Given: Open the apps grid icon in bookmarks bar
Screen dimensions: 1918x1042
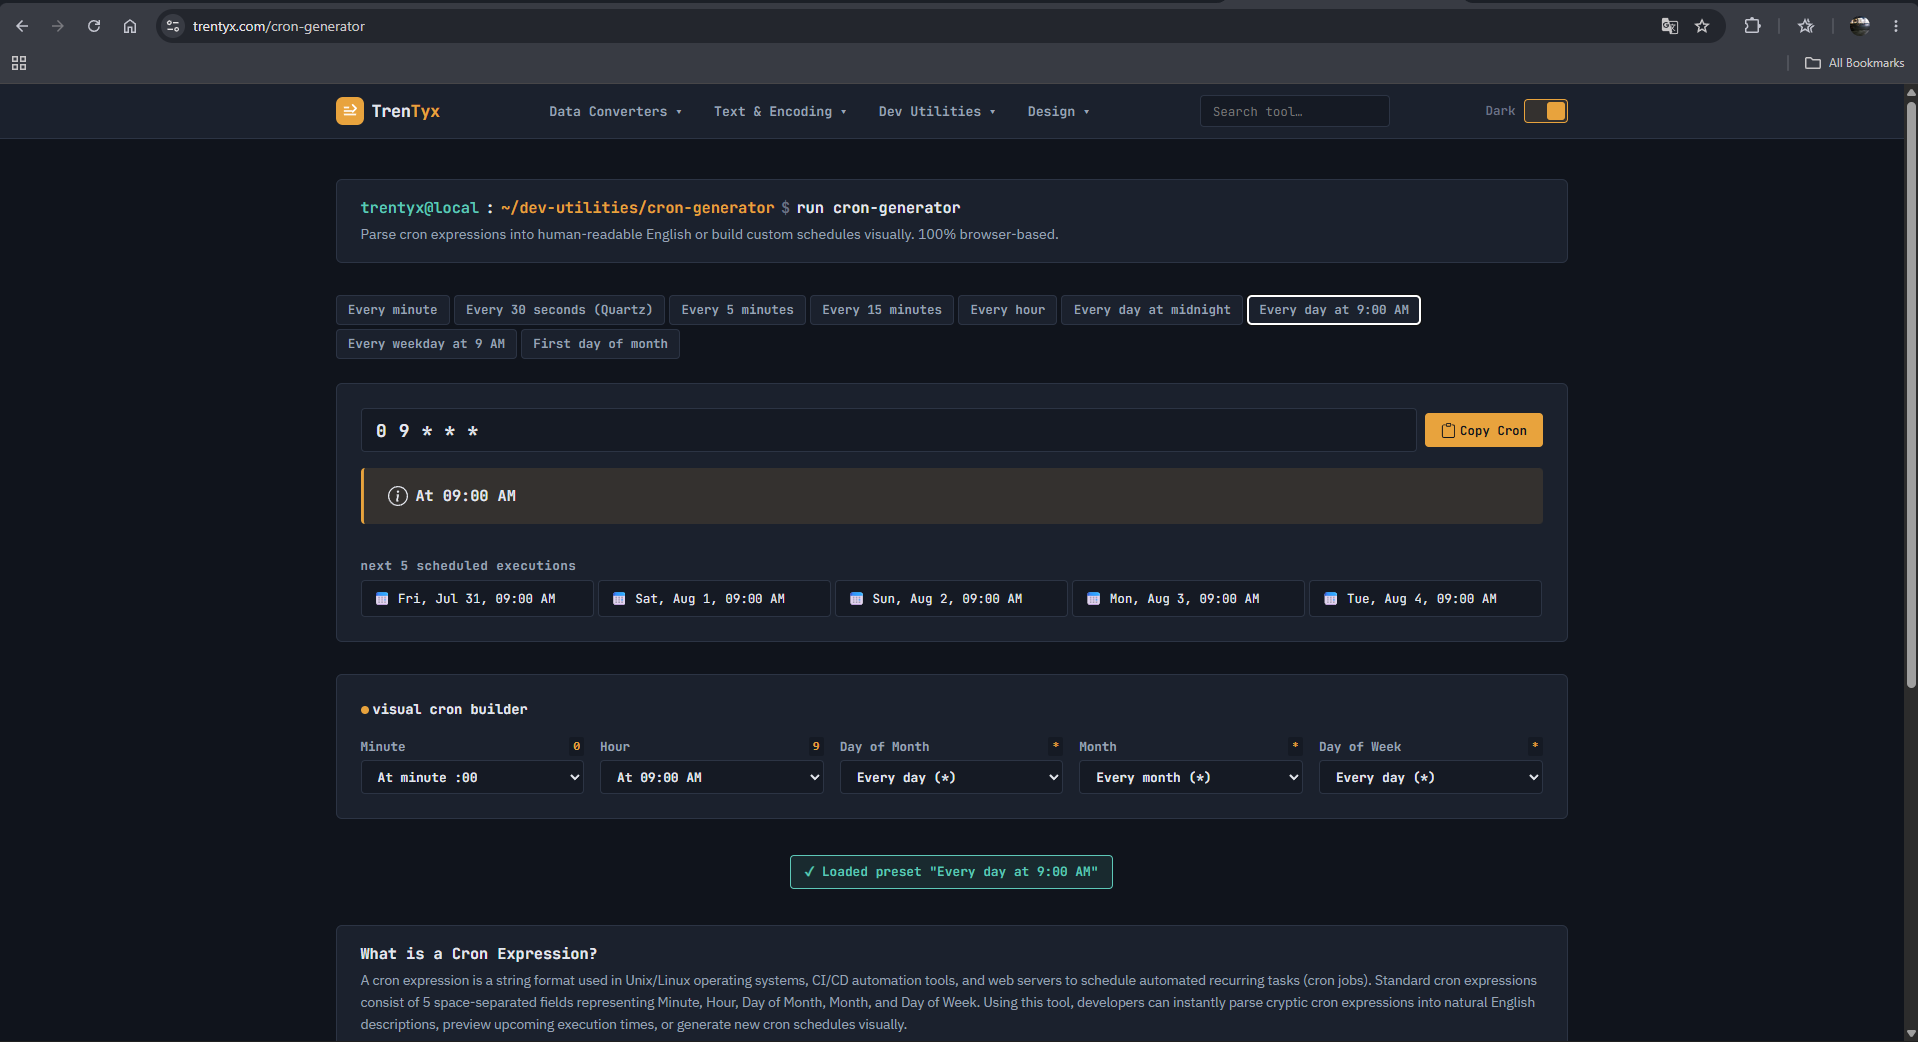Looking at the screenshot, I should click(19, 63).
